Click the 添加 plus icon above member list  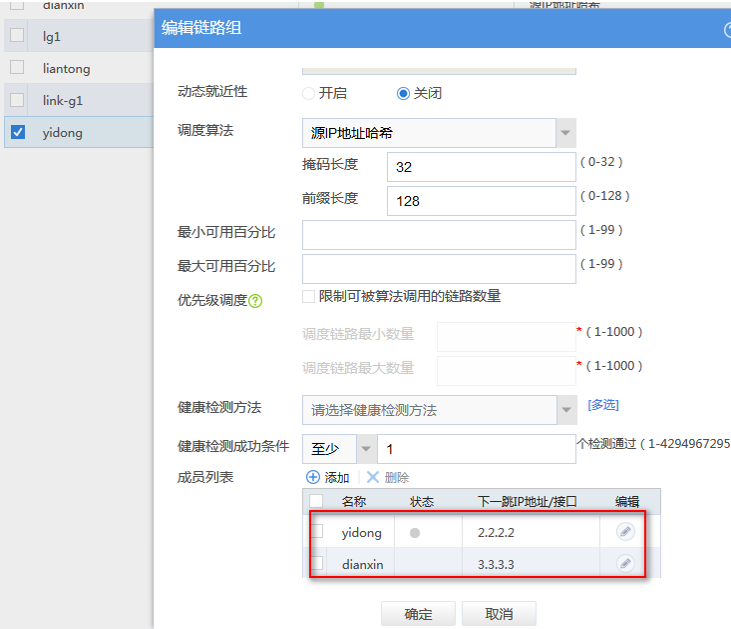pos(313,478)
